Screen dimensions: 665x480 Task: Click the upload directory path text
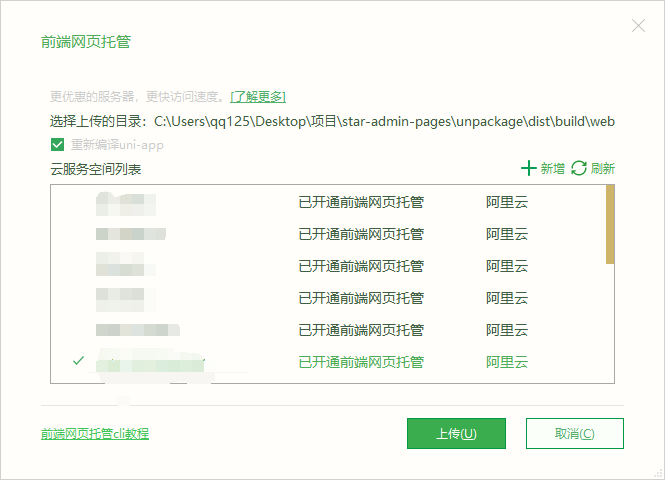tap(383, 122)
